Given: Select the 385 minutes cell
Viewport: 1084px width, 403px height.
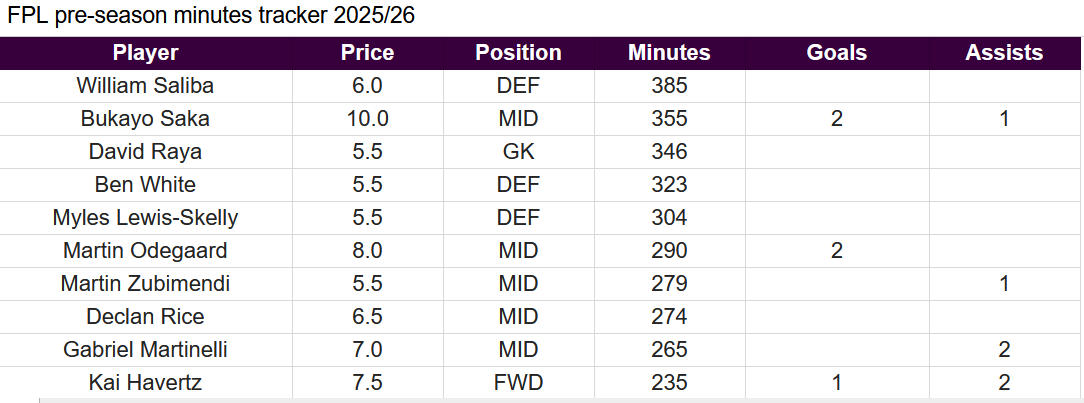Looking at the screenshot, I should (x=669, y=86).
